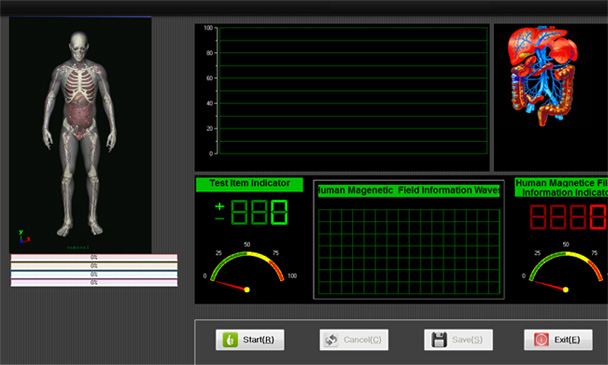The width and height of the screenshot is (608, 365).
Task: Click the pink progress bar under body viewer
Action: (x=94, y=258)
